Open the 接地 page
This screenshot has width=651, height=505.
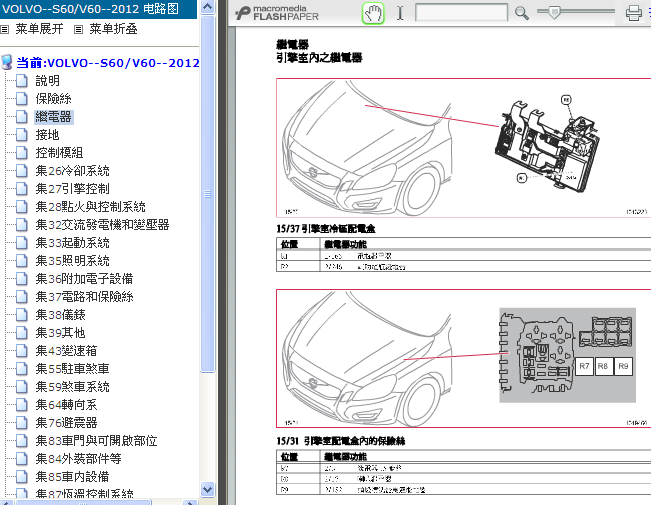click(x=47, y=135)
